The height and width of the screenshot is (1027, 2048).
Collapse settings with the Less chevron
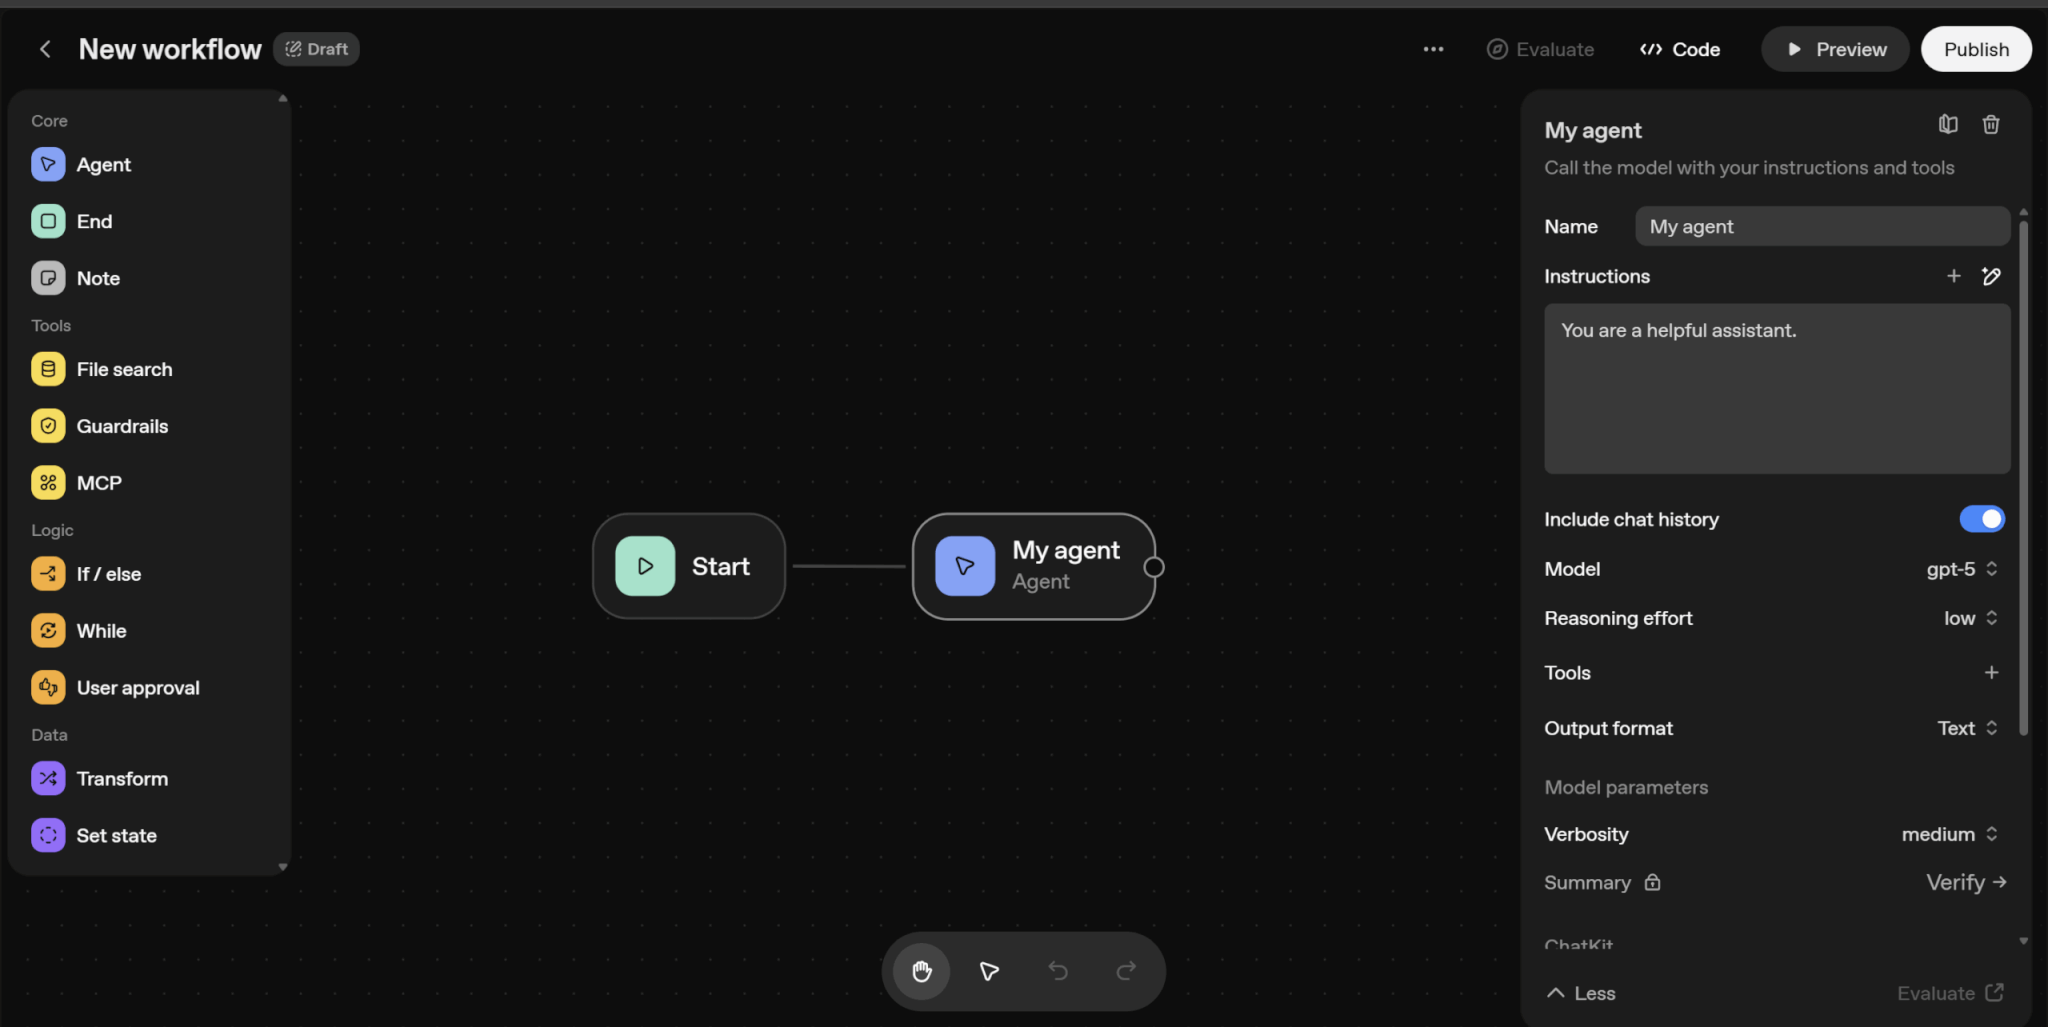point(1581,993)
